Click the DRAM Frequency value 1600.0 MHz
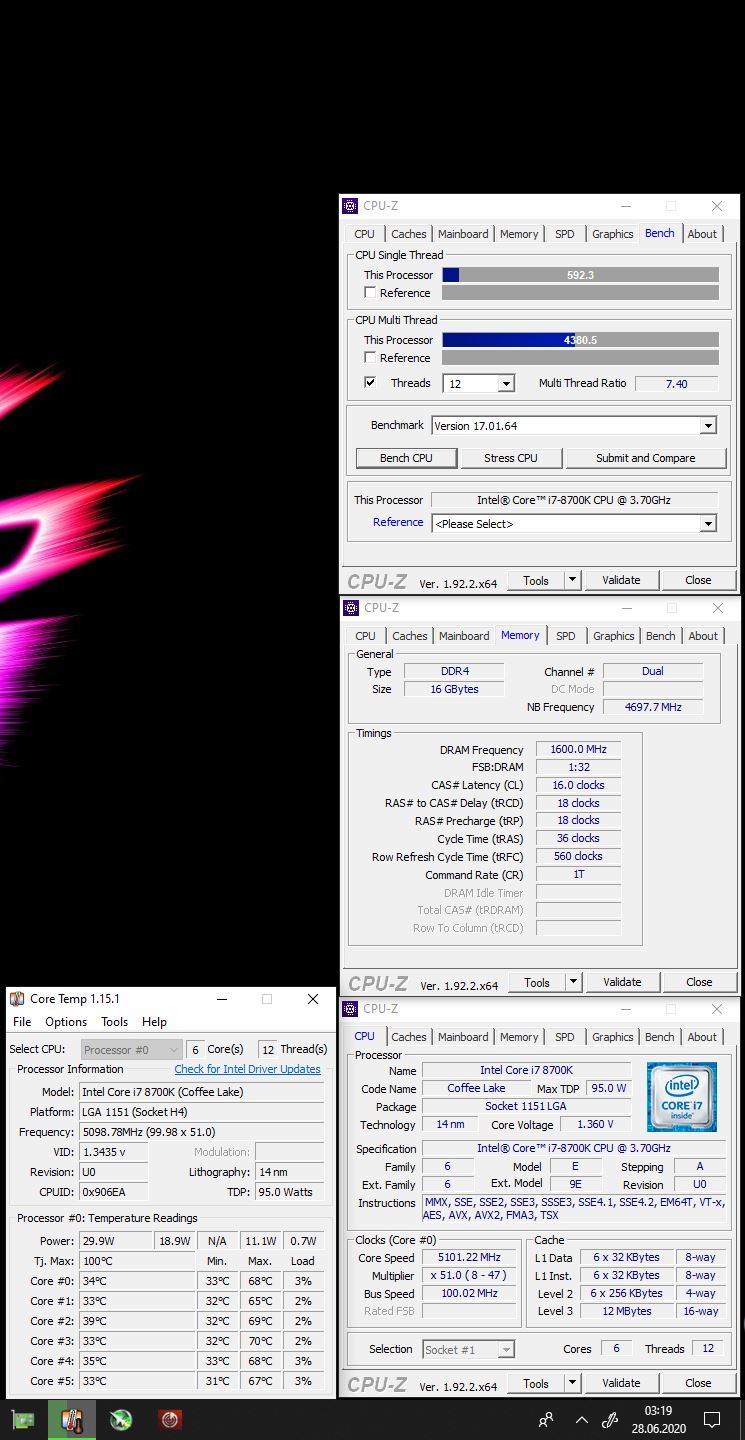 click(x=579, y=750)
